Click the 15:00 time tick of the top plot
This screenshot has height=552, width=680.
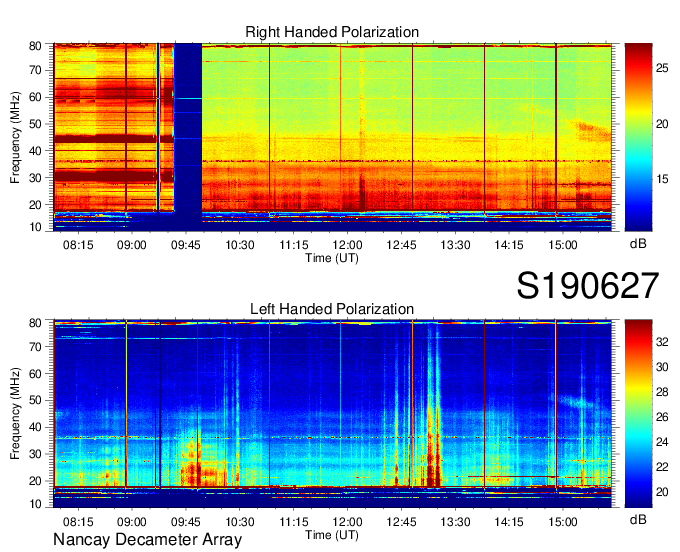[563, 245]
